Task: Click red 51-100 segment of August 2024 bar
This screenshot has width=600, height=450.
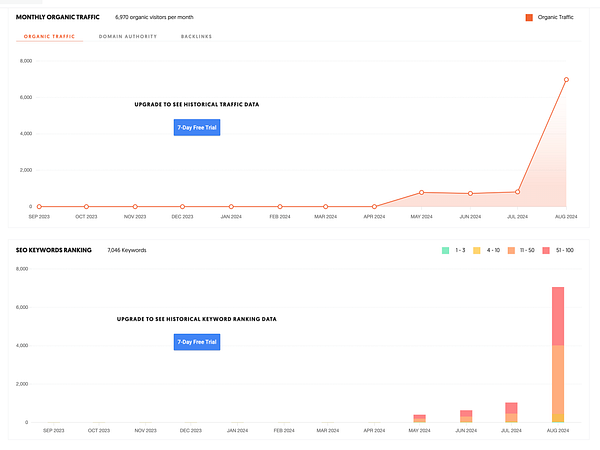Action: point(558,315)
